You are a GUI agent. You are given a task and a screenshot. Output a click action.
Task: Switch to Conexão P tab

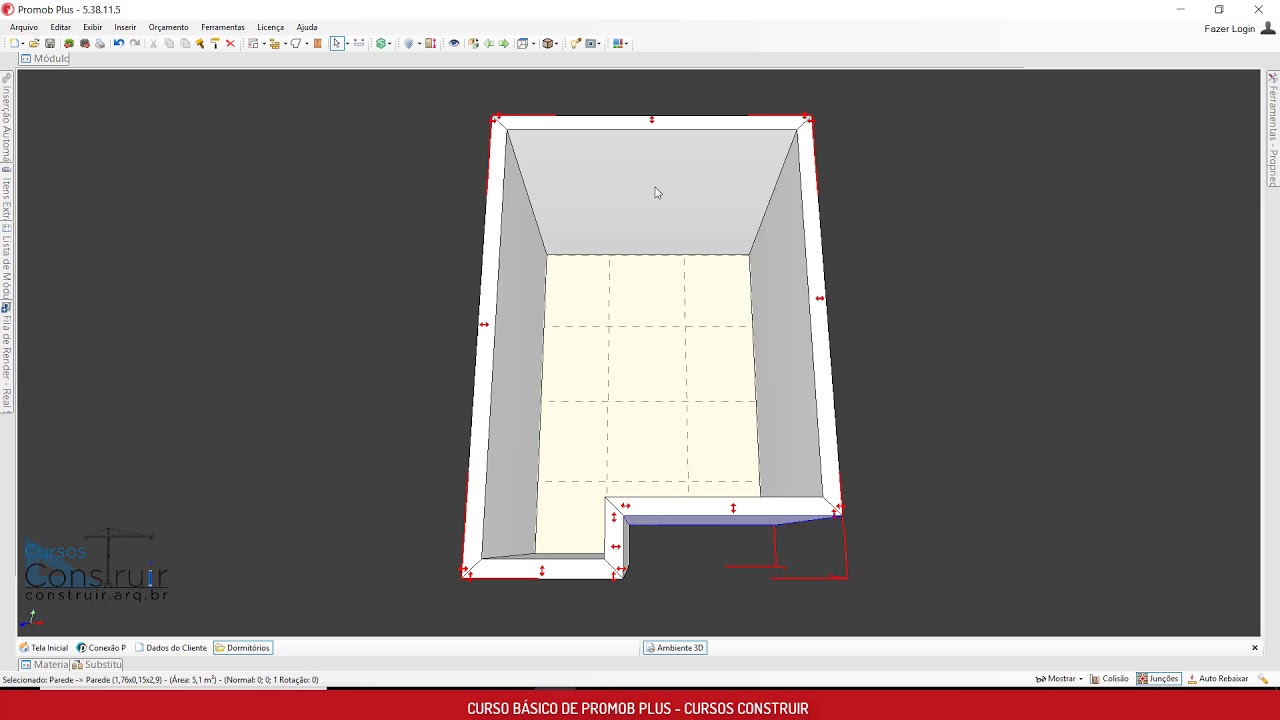(101, 648)
